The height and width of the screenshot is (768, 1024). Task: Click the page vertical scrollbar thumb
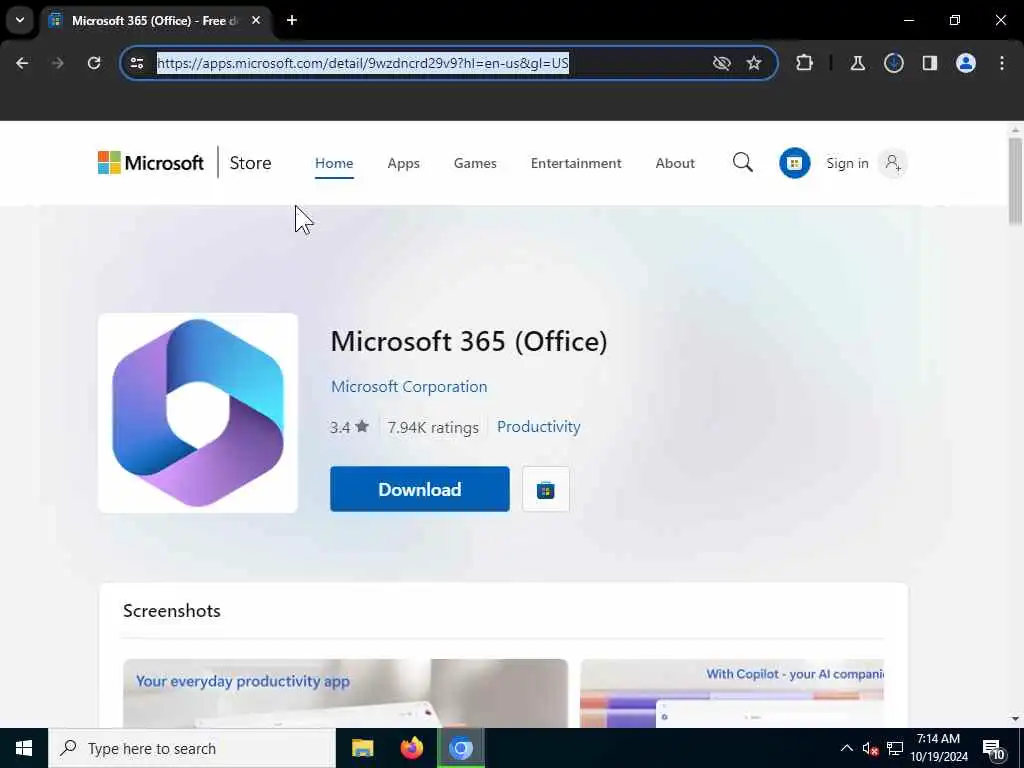pos(1015,182)
